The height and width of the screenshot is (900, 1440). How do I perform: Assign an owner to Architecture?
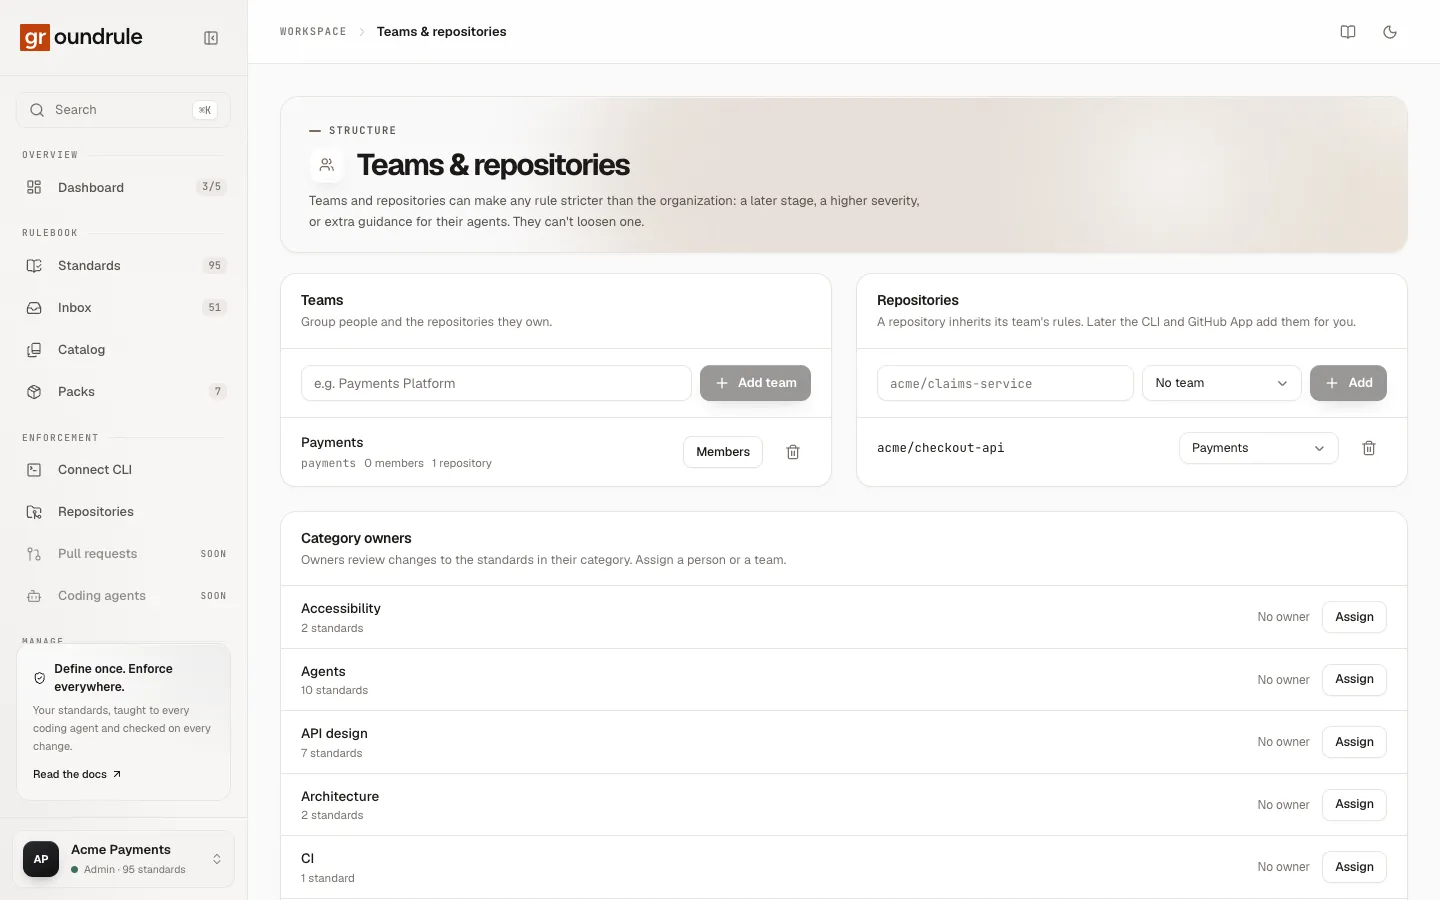pyautogui.click(x=1354, y=805)
